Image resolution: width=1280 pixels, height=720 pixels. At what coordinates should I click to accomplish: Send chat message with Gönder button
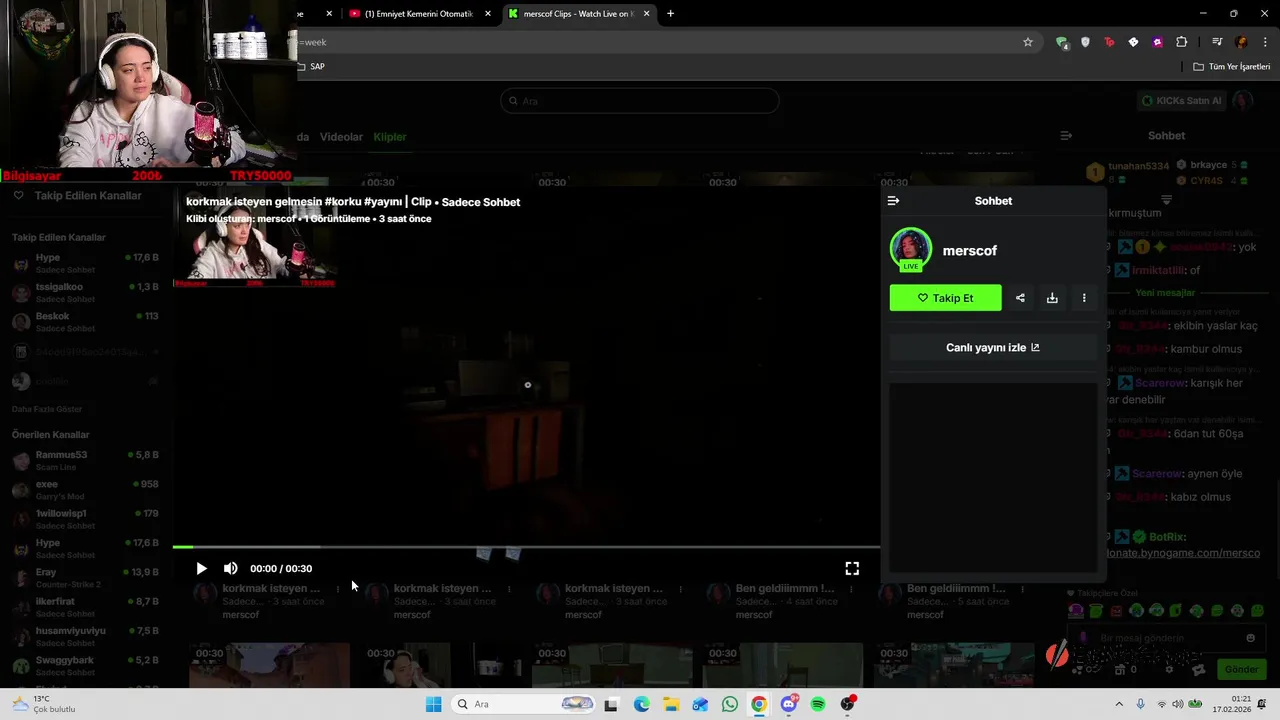1241,669
